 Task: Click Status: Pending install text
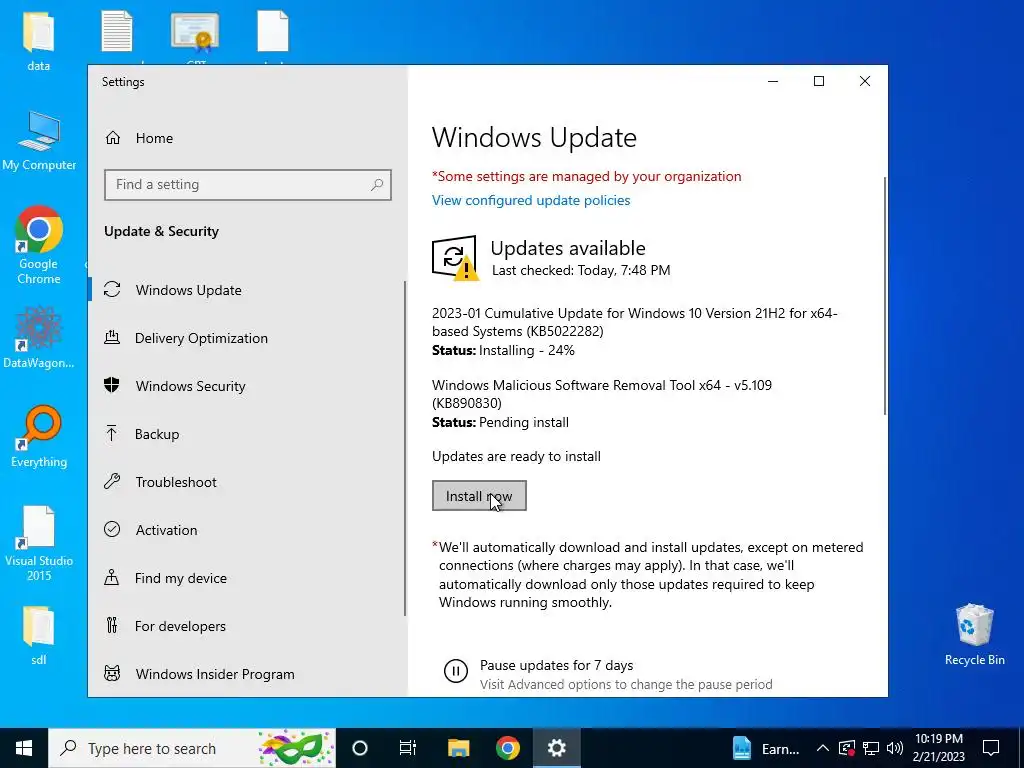point(500,423)
